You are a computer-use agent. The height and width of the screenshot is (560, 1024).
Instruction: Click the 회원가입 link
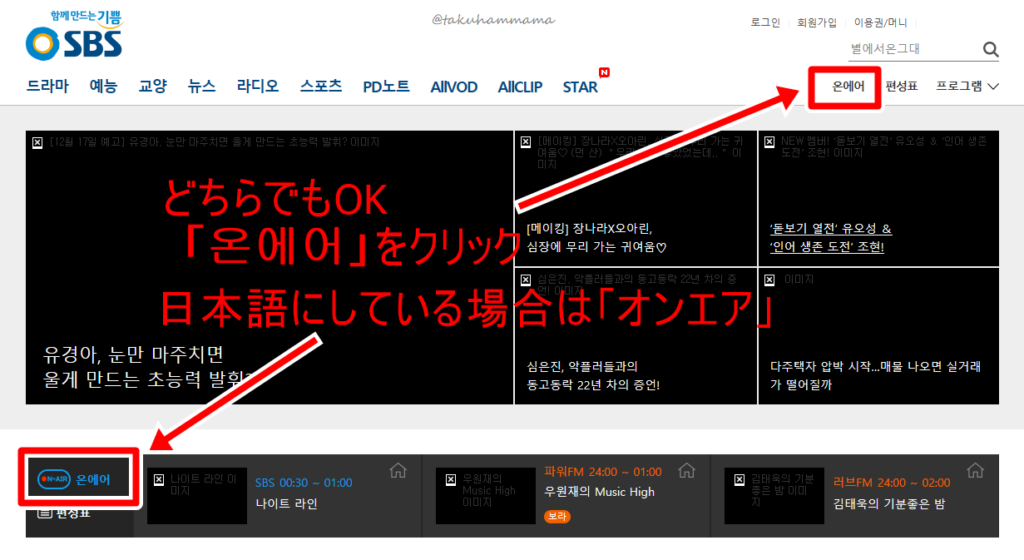click(816, 22)
